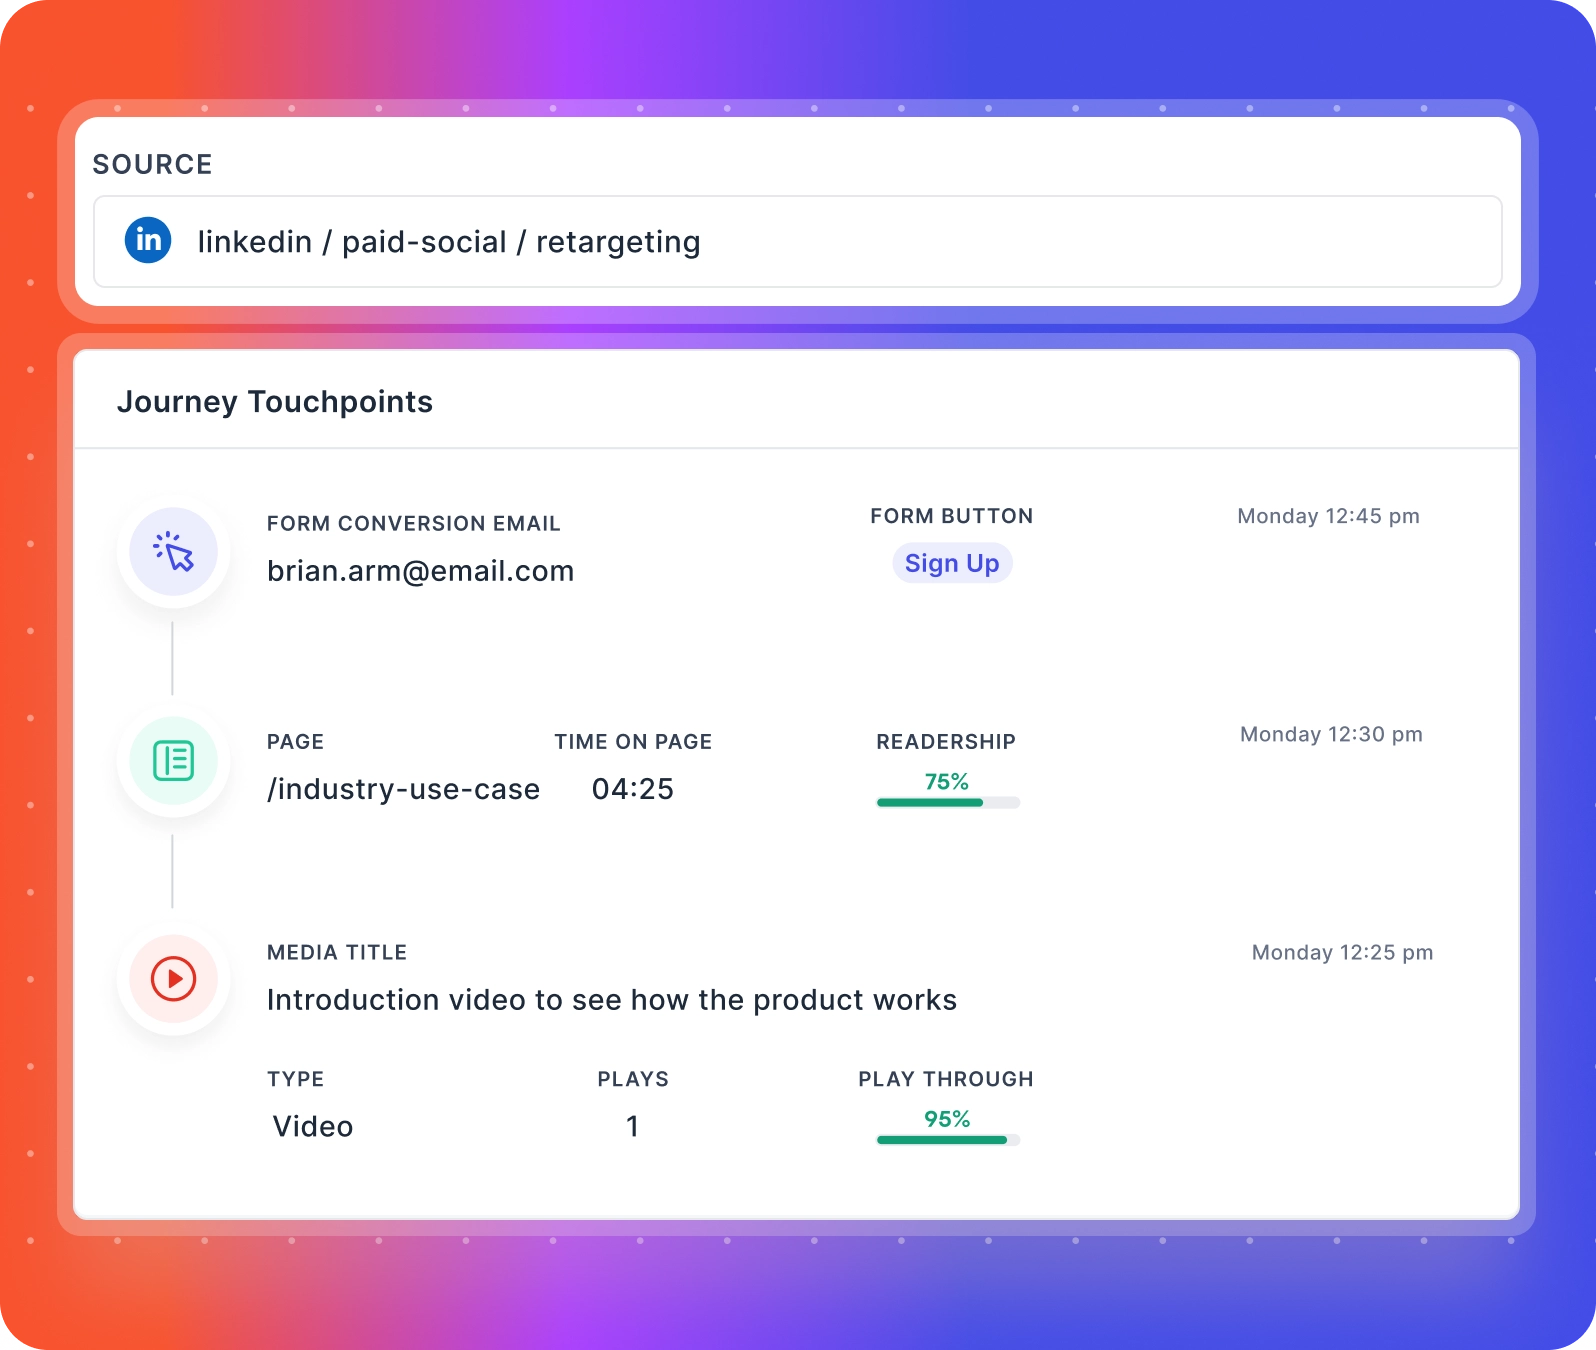
Task: Click the Monday 12:45 pm timestamp
Action: tap(1328, 516)
